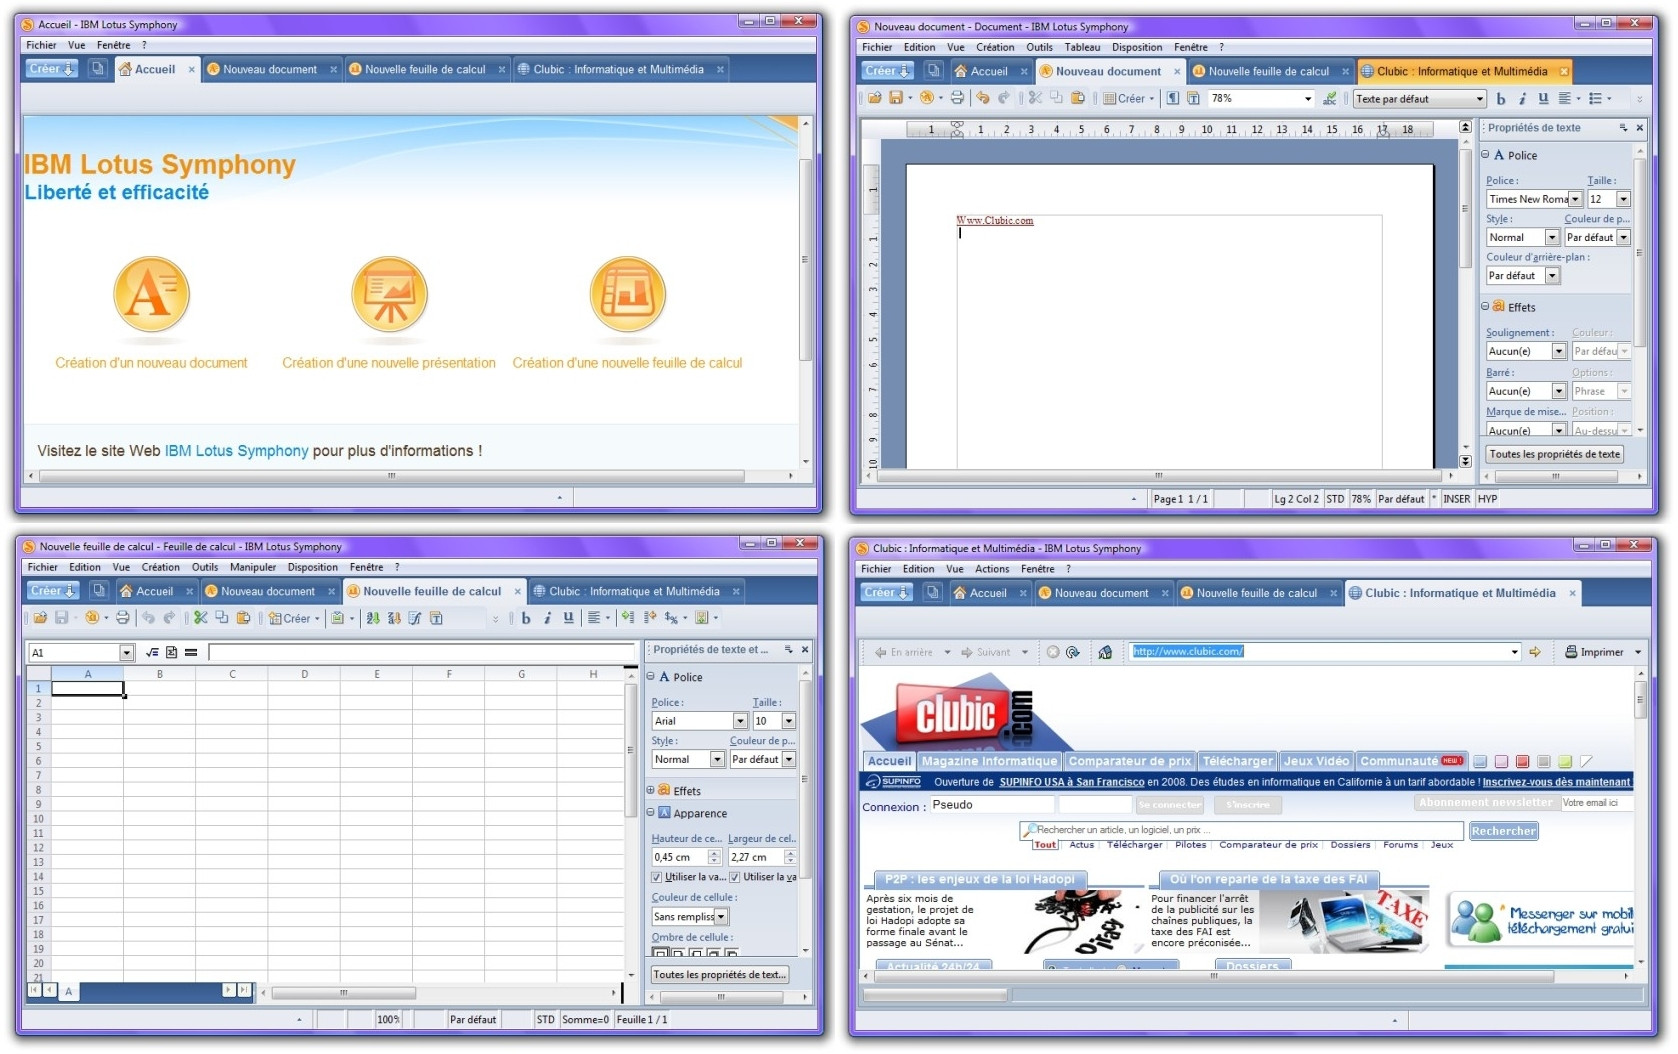
Task: Click the Copy icon in the spreadsheet window toolbar
Action: click(222, 618)
